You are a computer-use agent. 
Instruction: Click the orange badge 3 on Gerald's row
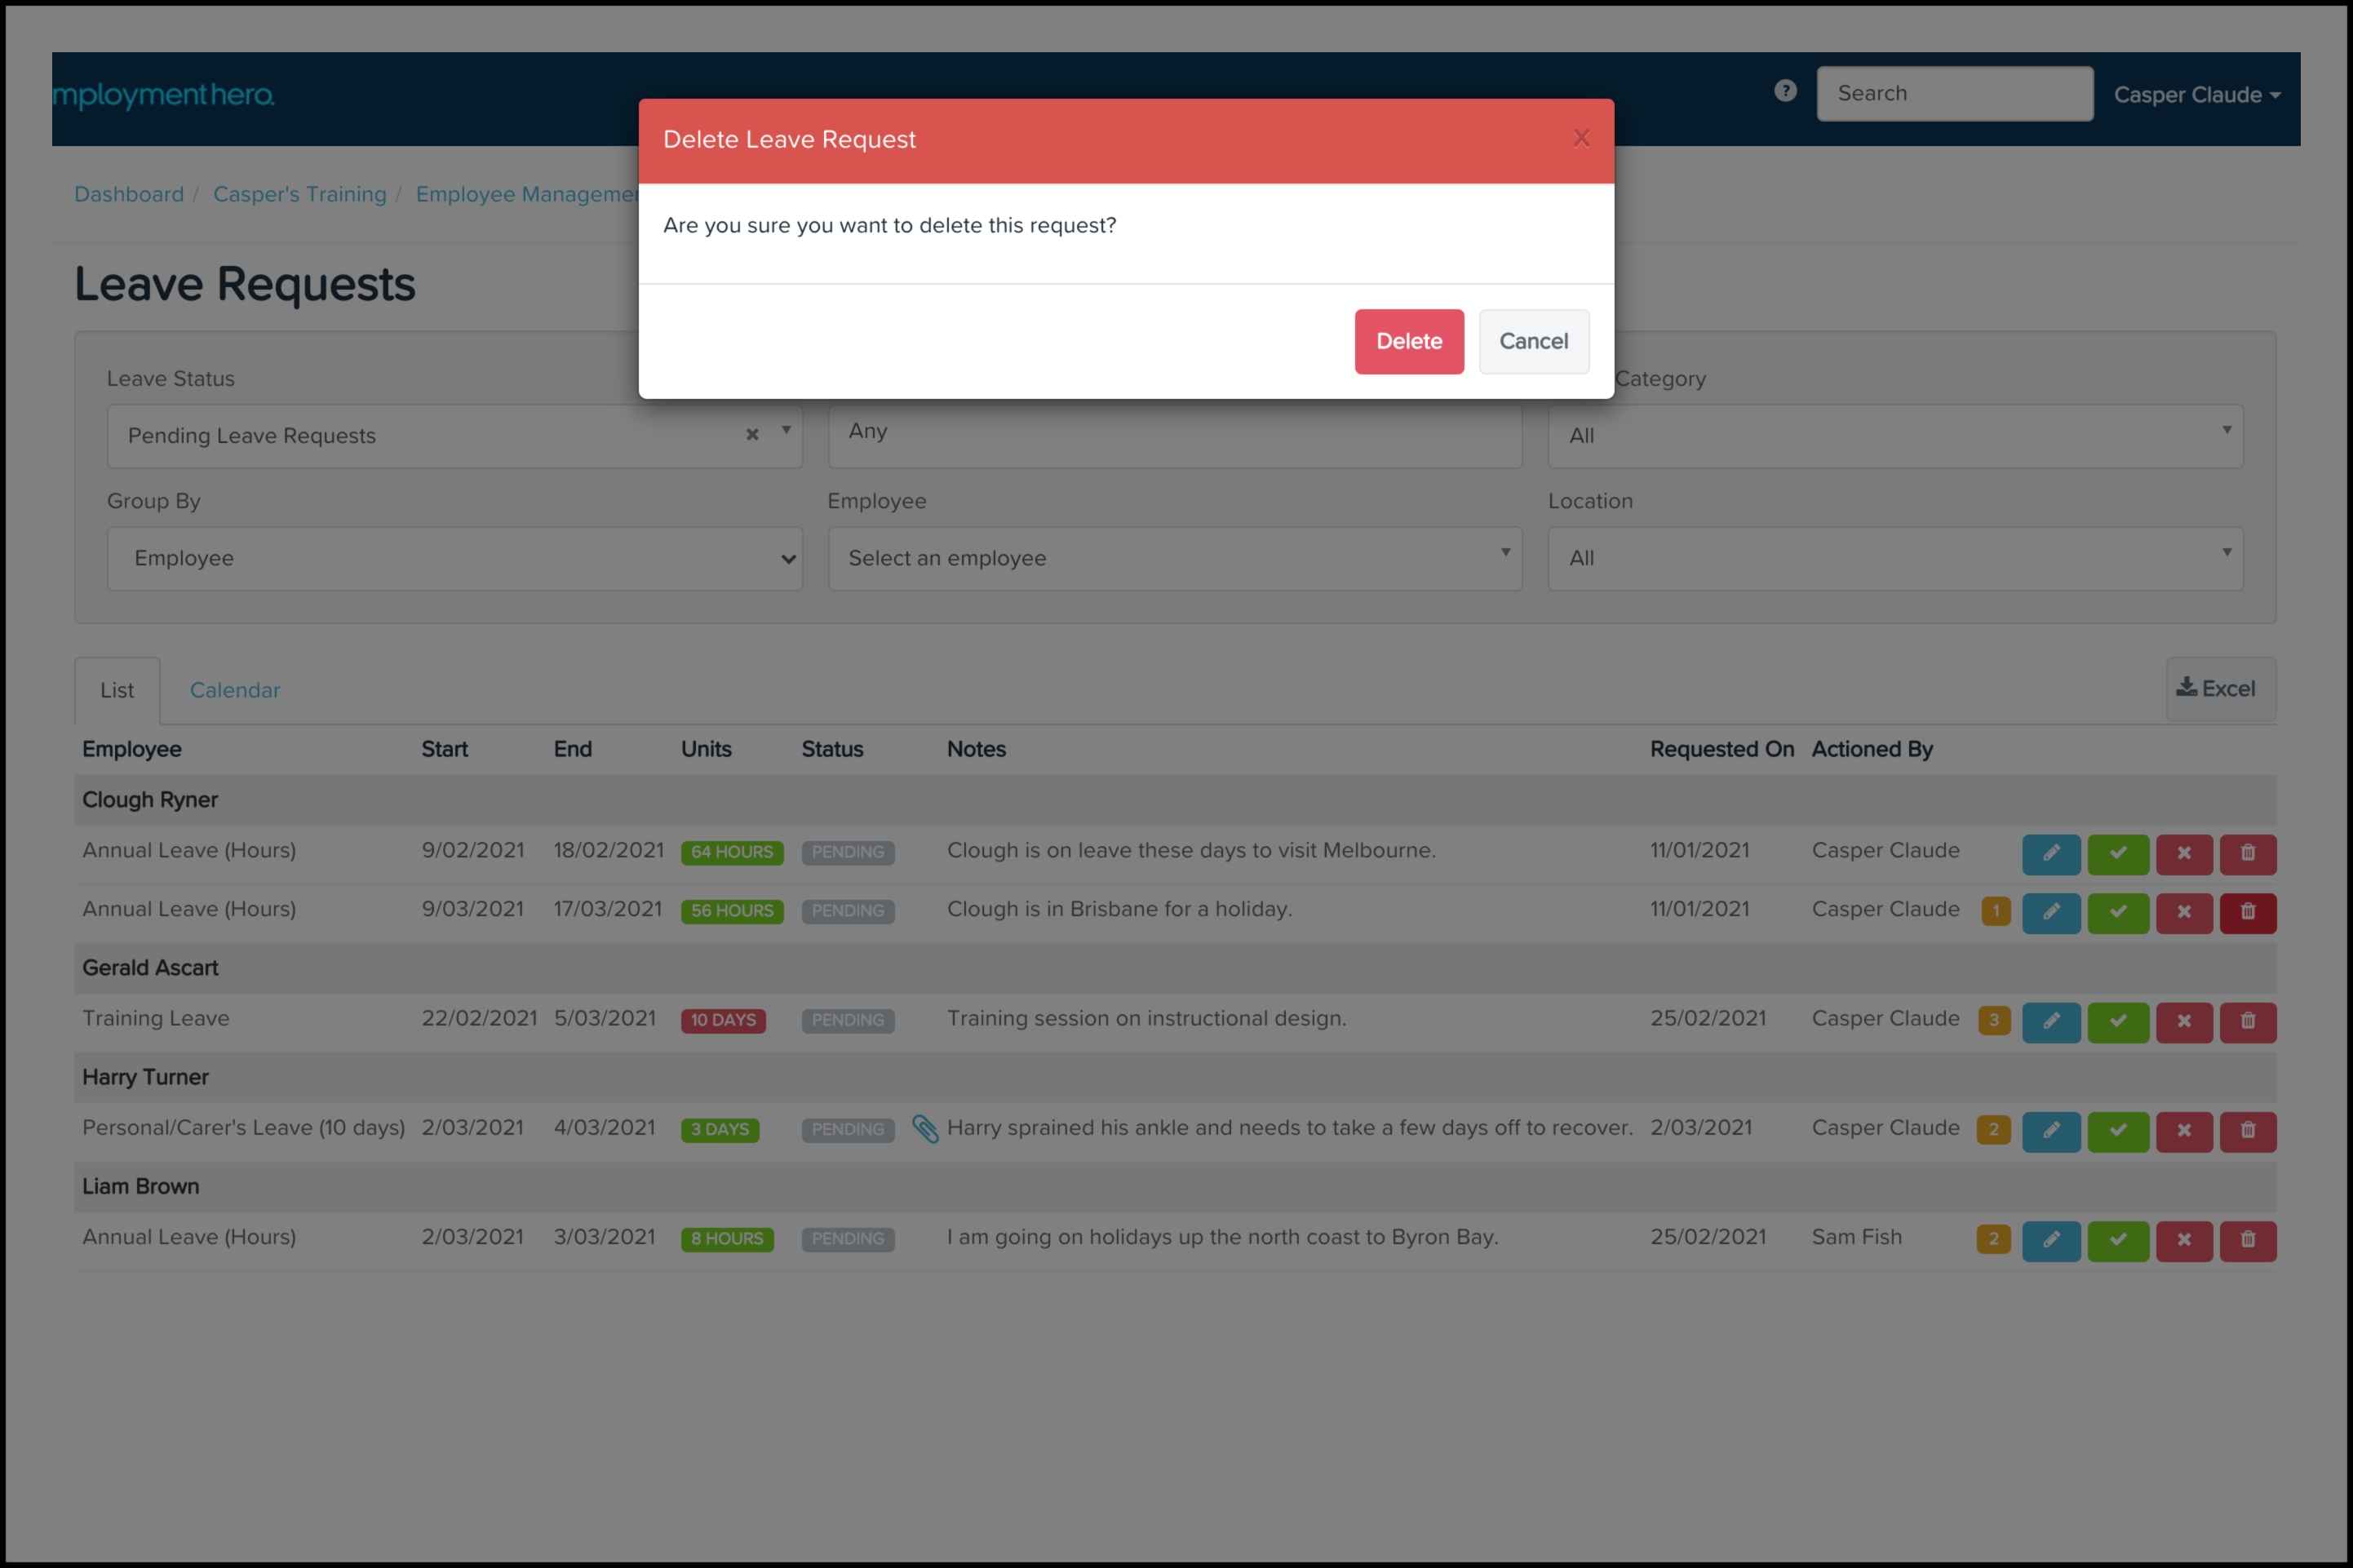pos(1993,1020)
